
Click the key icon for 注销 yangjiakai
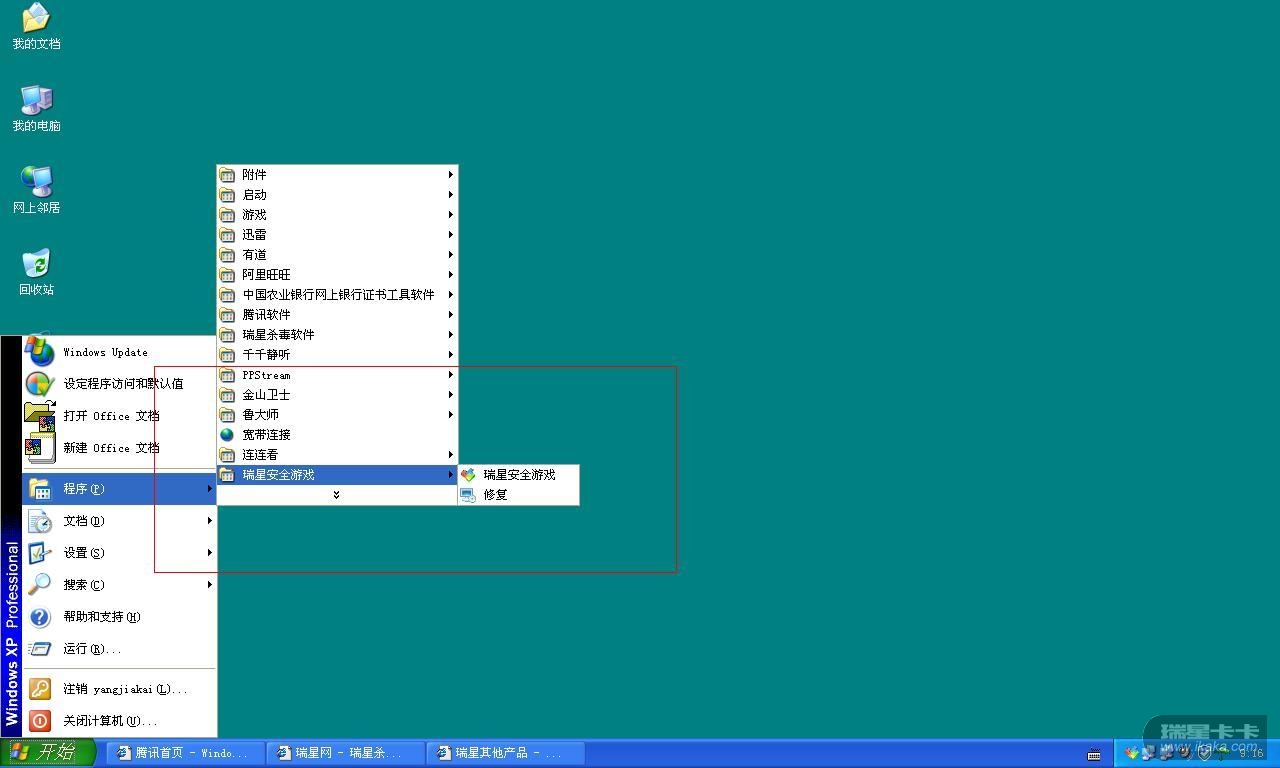(x=40, y=689)
